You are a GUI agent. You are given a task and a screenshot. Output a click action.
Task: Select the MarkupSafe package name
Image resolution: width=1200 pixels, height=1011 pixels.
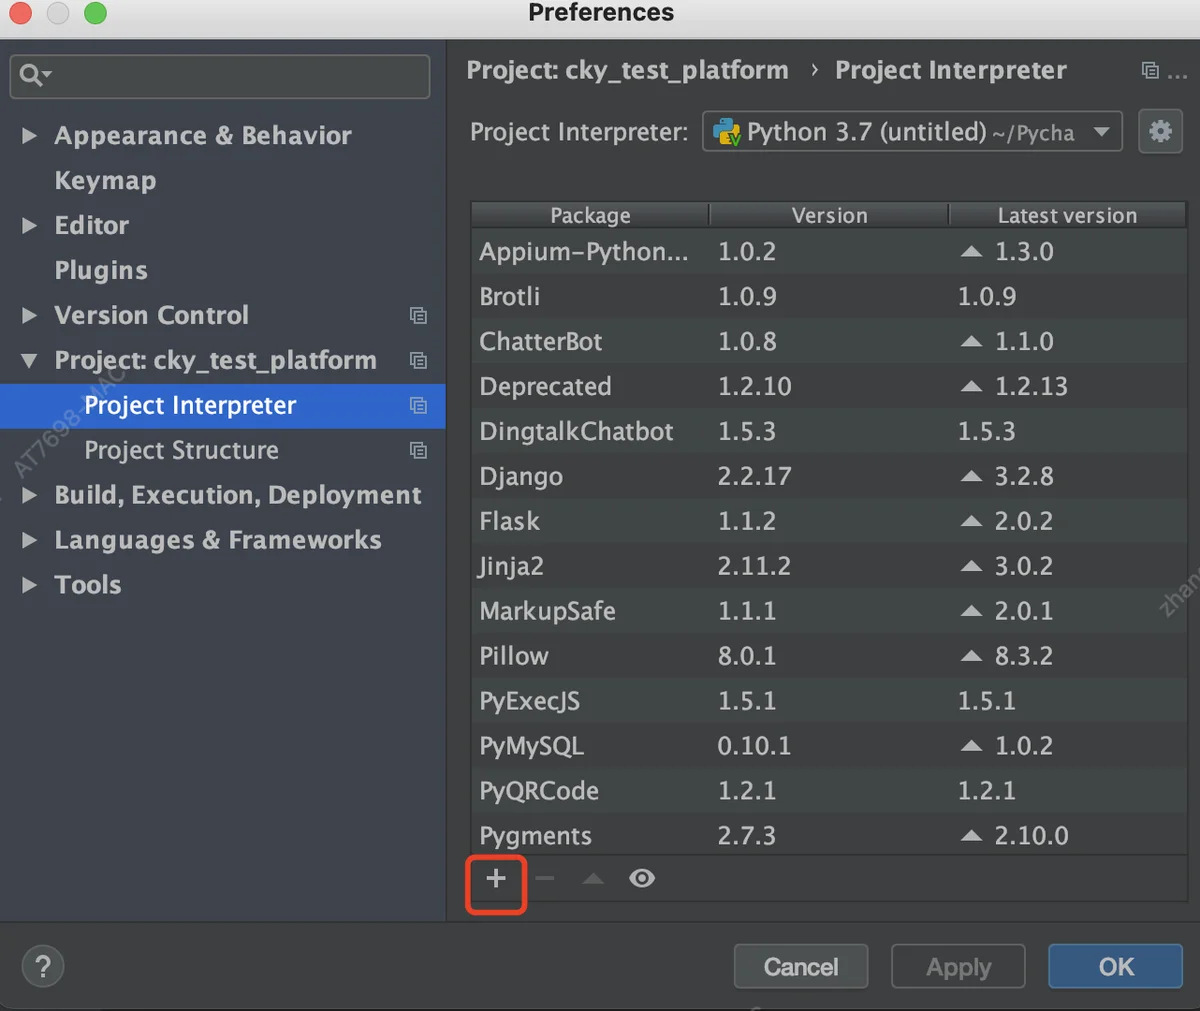tap(547, 612)
